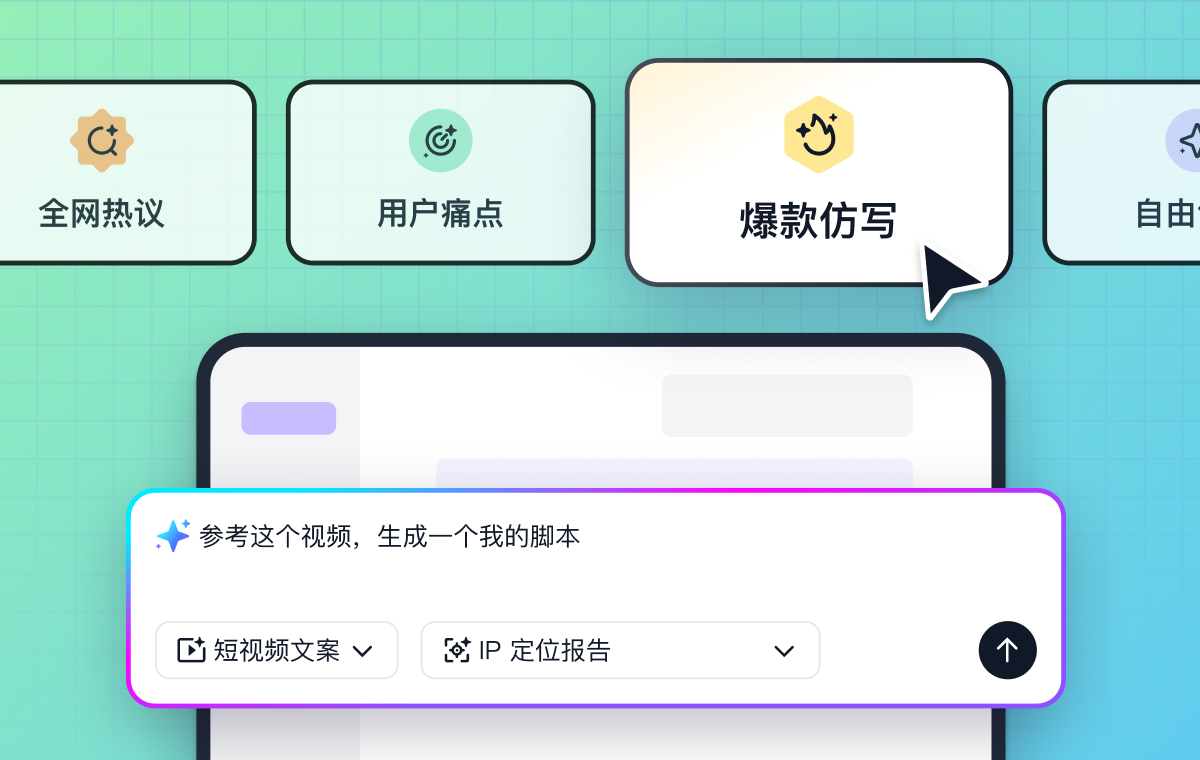Click the green 用户痛点 target icon
This screenshot has width=1200, height=760.
(x=441, y=141)
